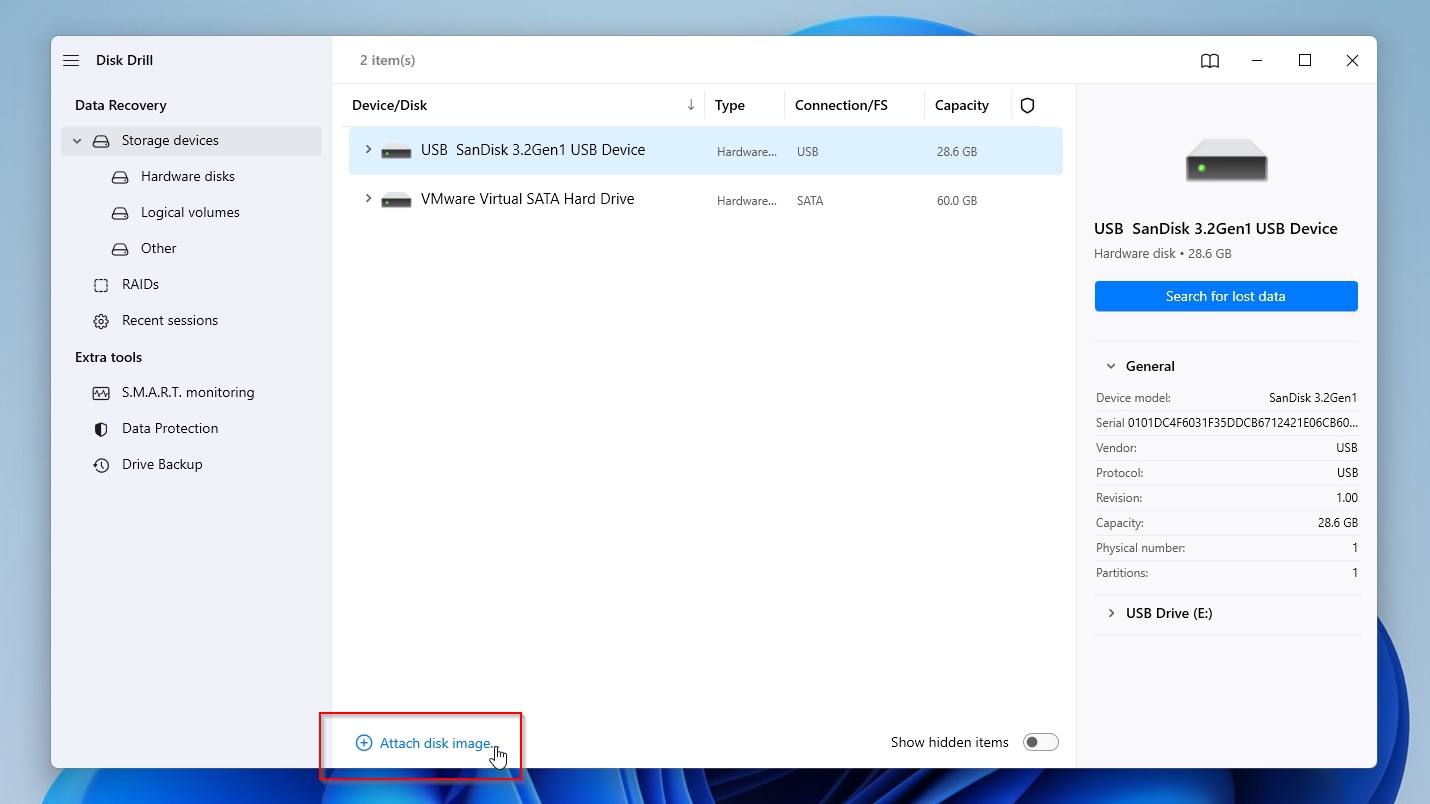Open Hardware disks in sidebar
Viewport: 1430px width, 804px height.
tap(188, 176)
